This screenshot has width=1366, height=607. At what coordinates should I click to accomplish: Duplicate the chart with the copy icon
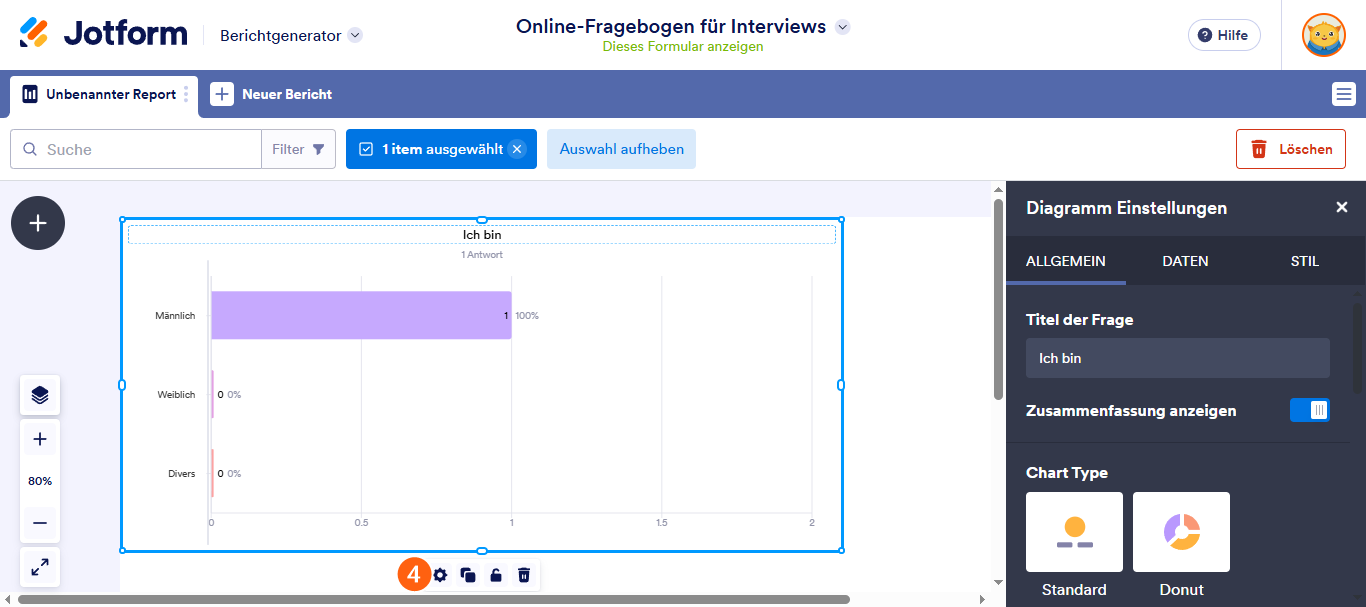click(468, 575)
